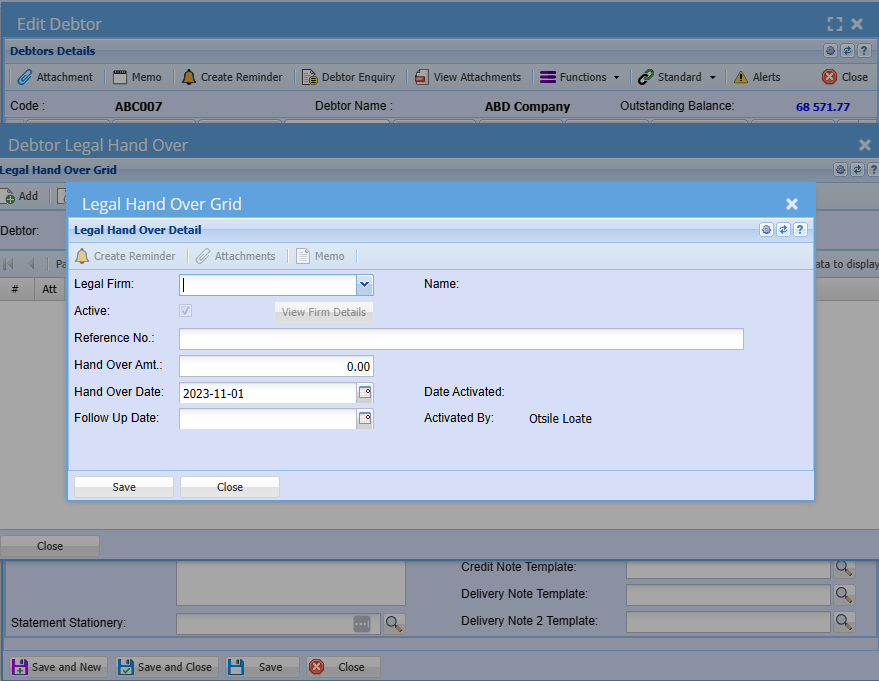Click Create Reminder bell in Debtors Details
This screenshot has width=879, height=681.
click(x=232, y=77)
